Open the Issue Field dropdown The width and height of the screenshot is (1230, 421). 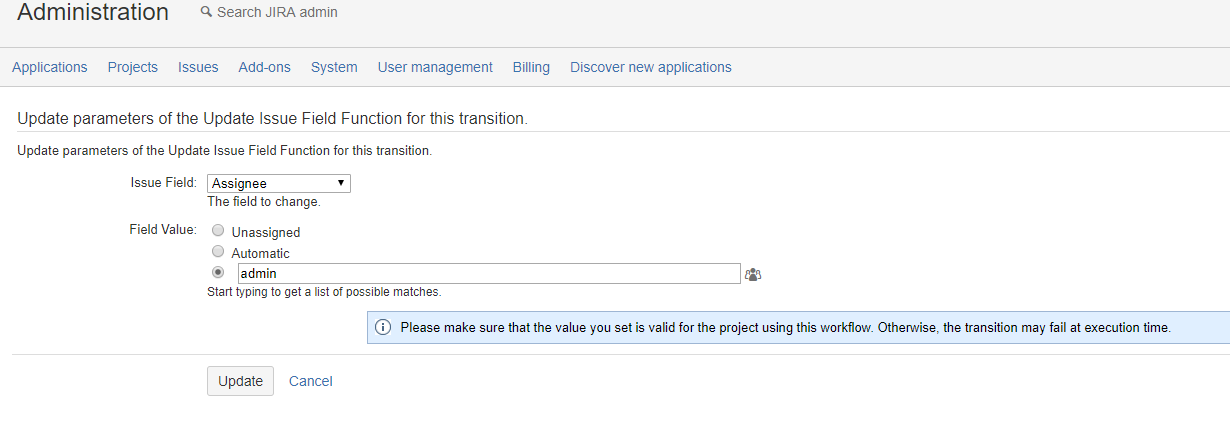(279, 183)
